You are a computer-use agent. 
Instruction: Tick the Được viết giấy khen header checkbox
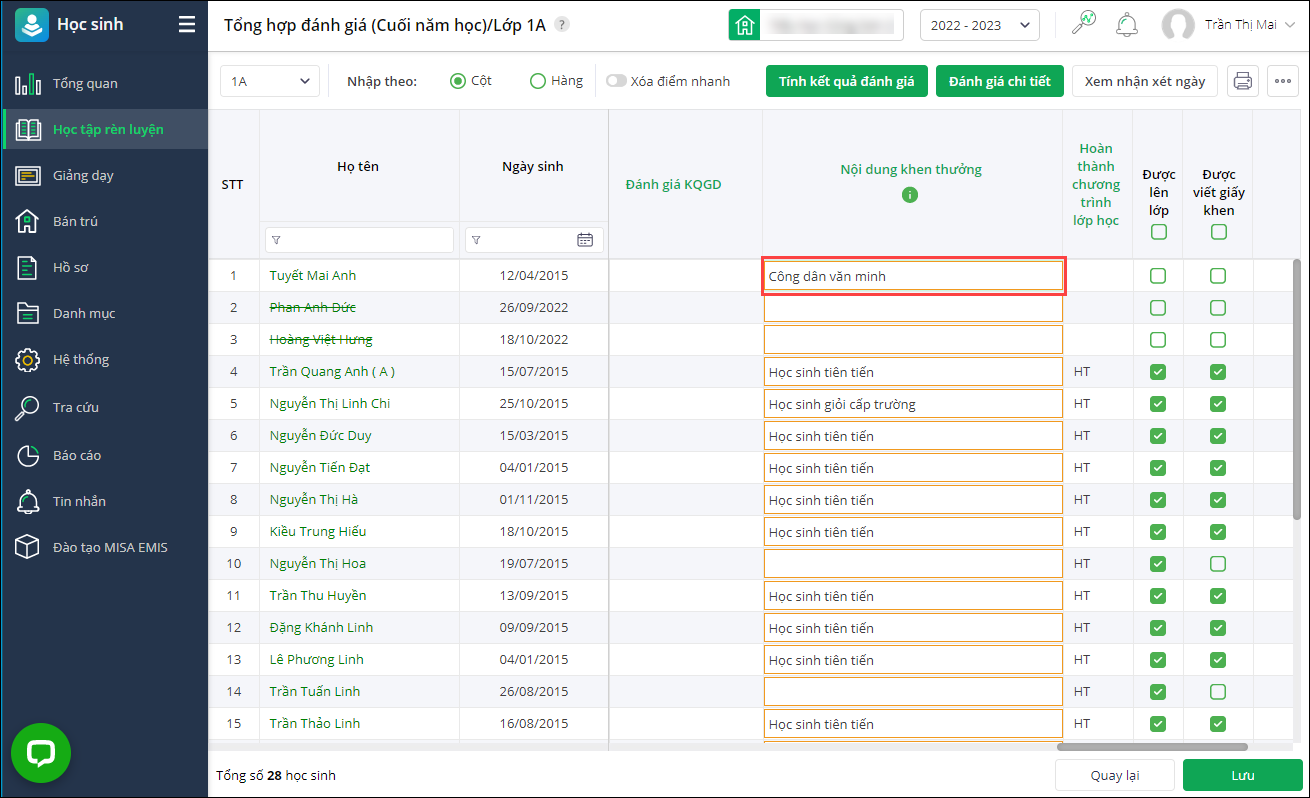tap(1218, 232)
